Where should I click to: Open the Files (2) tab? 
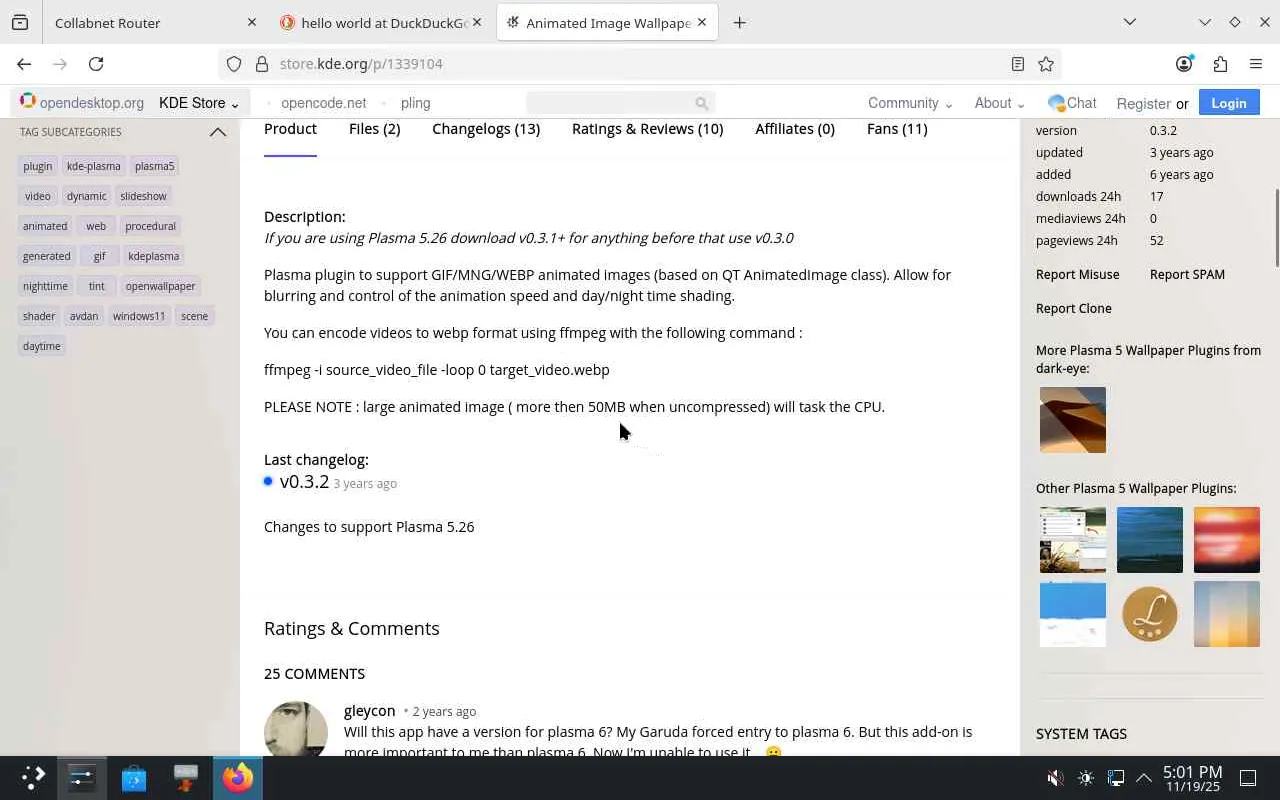click(374, 129)
